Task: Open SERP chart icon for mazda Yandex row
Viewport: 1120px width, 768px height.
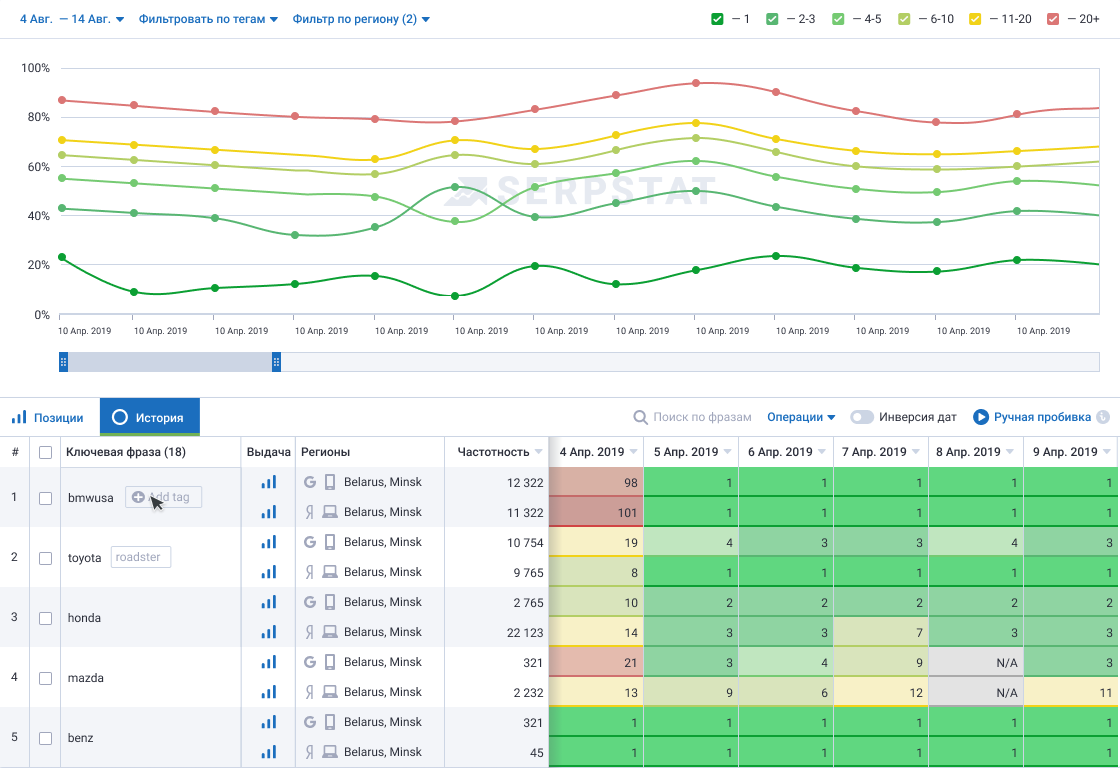Action: (269, 692)
